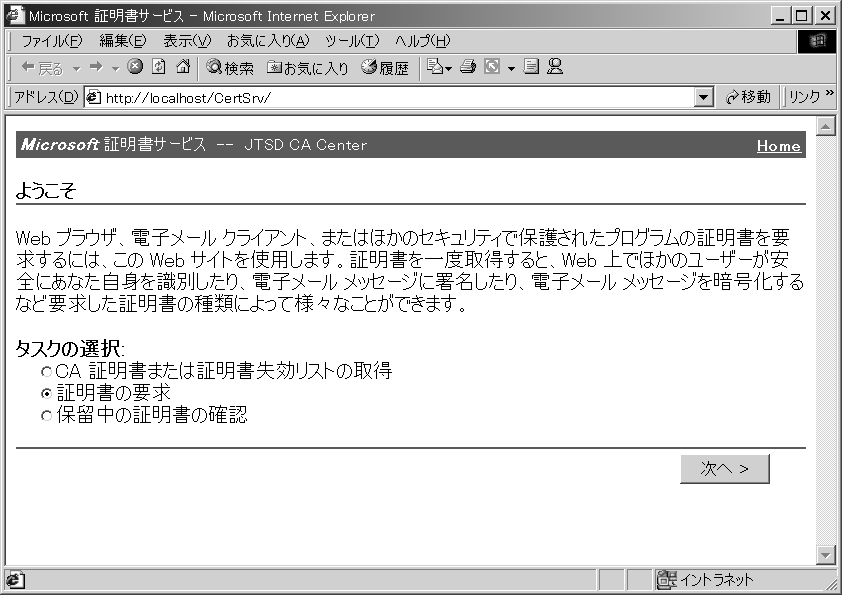Click the Stop loading icon
This screenshot has height=595, width=842.
[135, 67]
